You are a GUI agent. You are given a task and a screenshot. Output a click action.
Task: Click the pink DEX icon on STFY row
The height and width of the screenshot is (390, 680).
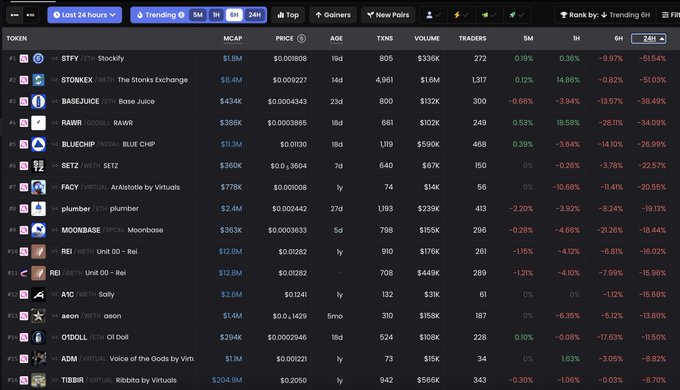pos(24,58)
